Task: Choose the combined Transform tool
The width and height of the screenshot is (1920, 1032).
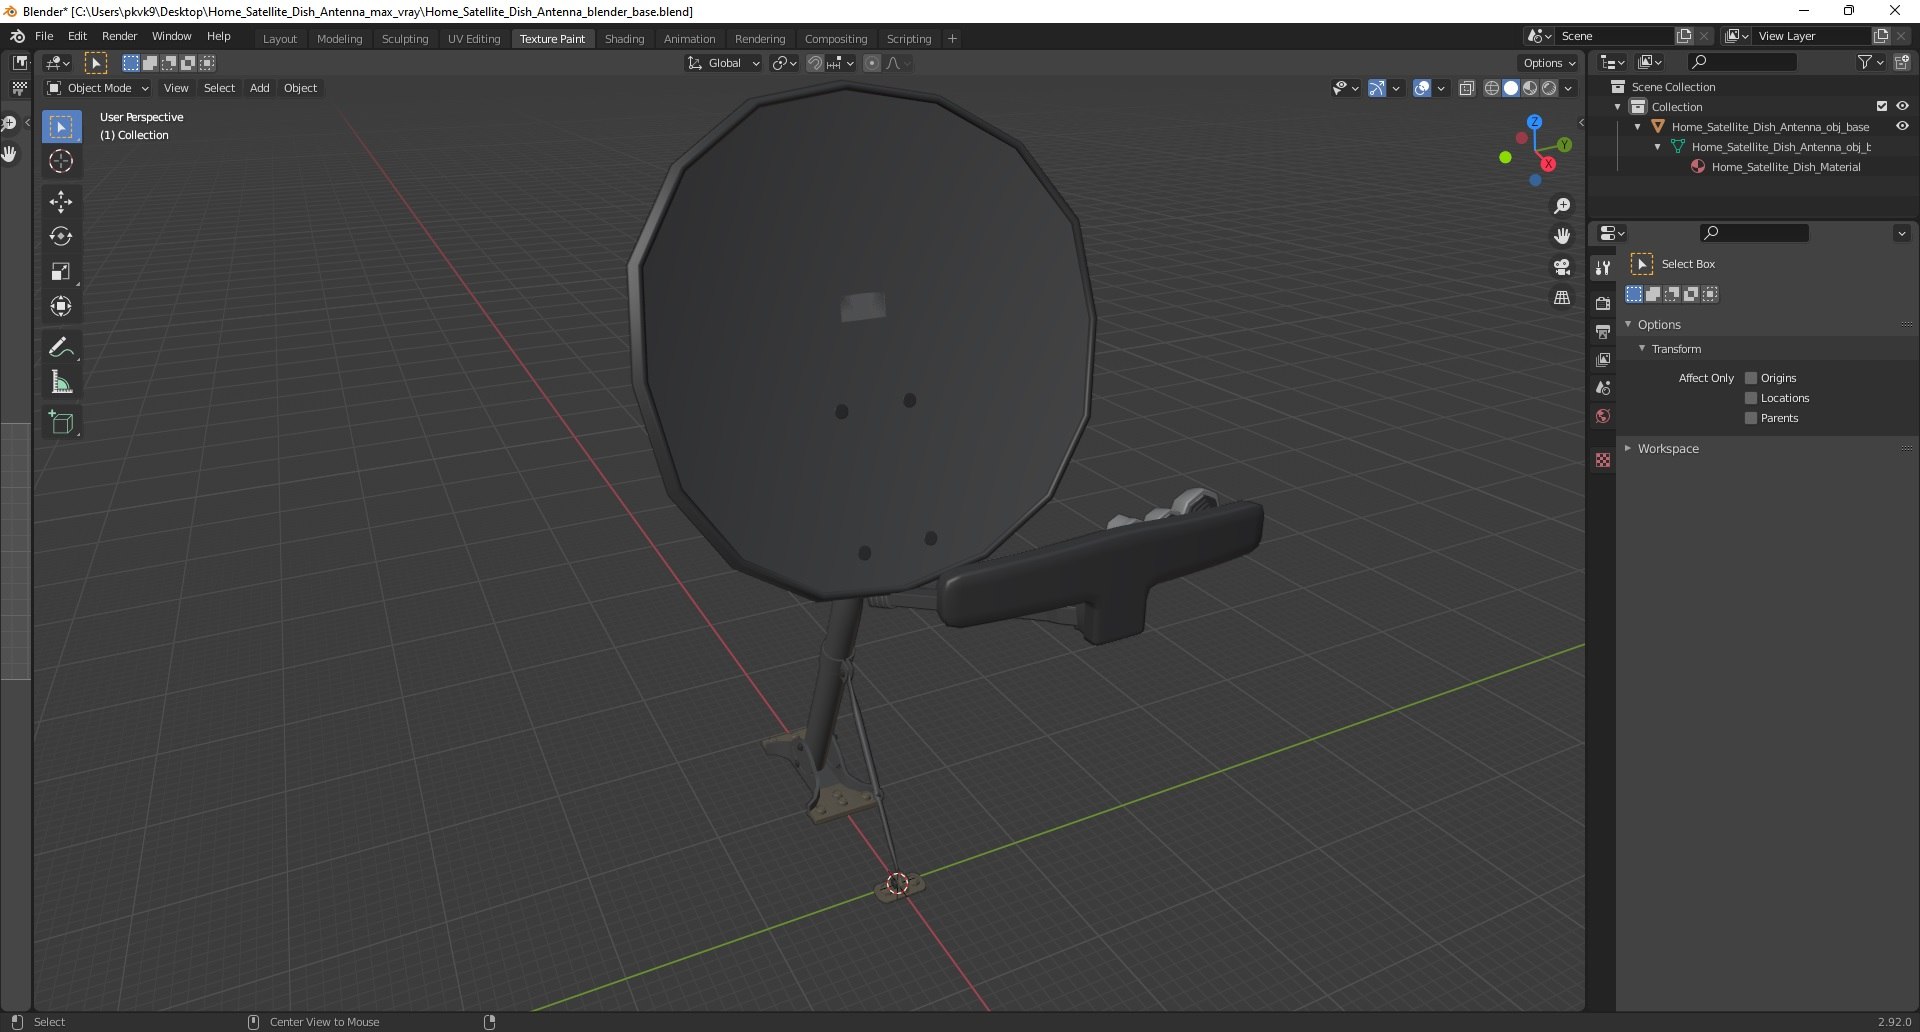Action: [61, 307]
